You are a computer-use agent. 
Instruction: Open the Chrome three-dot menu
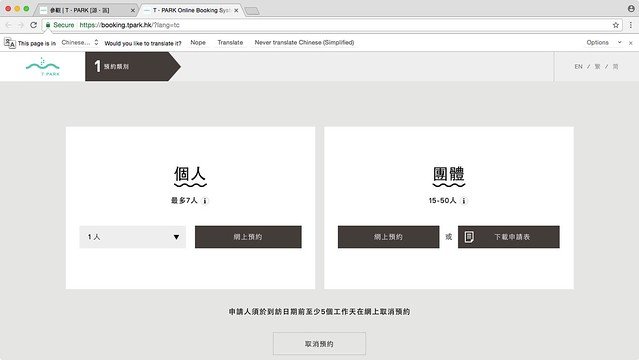(x=630, y=25)
